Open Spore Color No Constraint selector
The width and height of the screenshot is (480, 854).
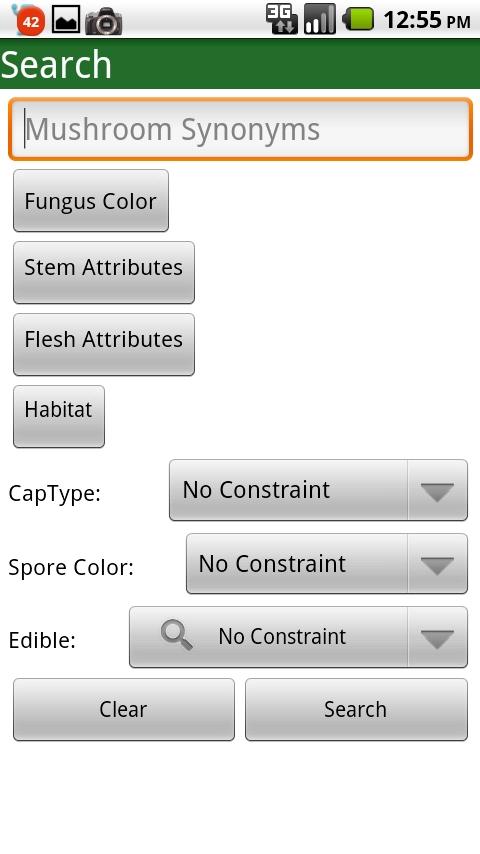[x=327, y=564]
